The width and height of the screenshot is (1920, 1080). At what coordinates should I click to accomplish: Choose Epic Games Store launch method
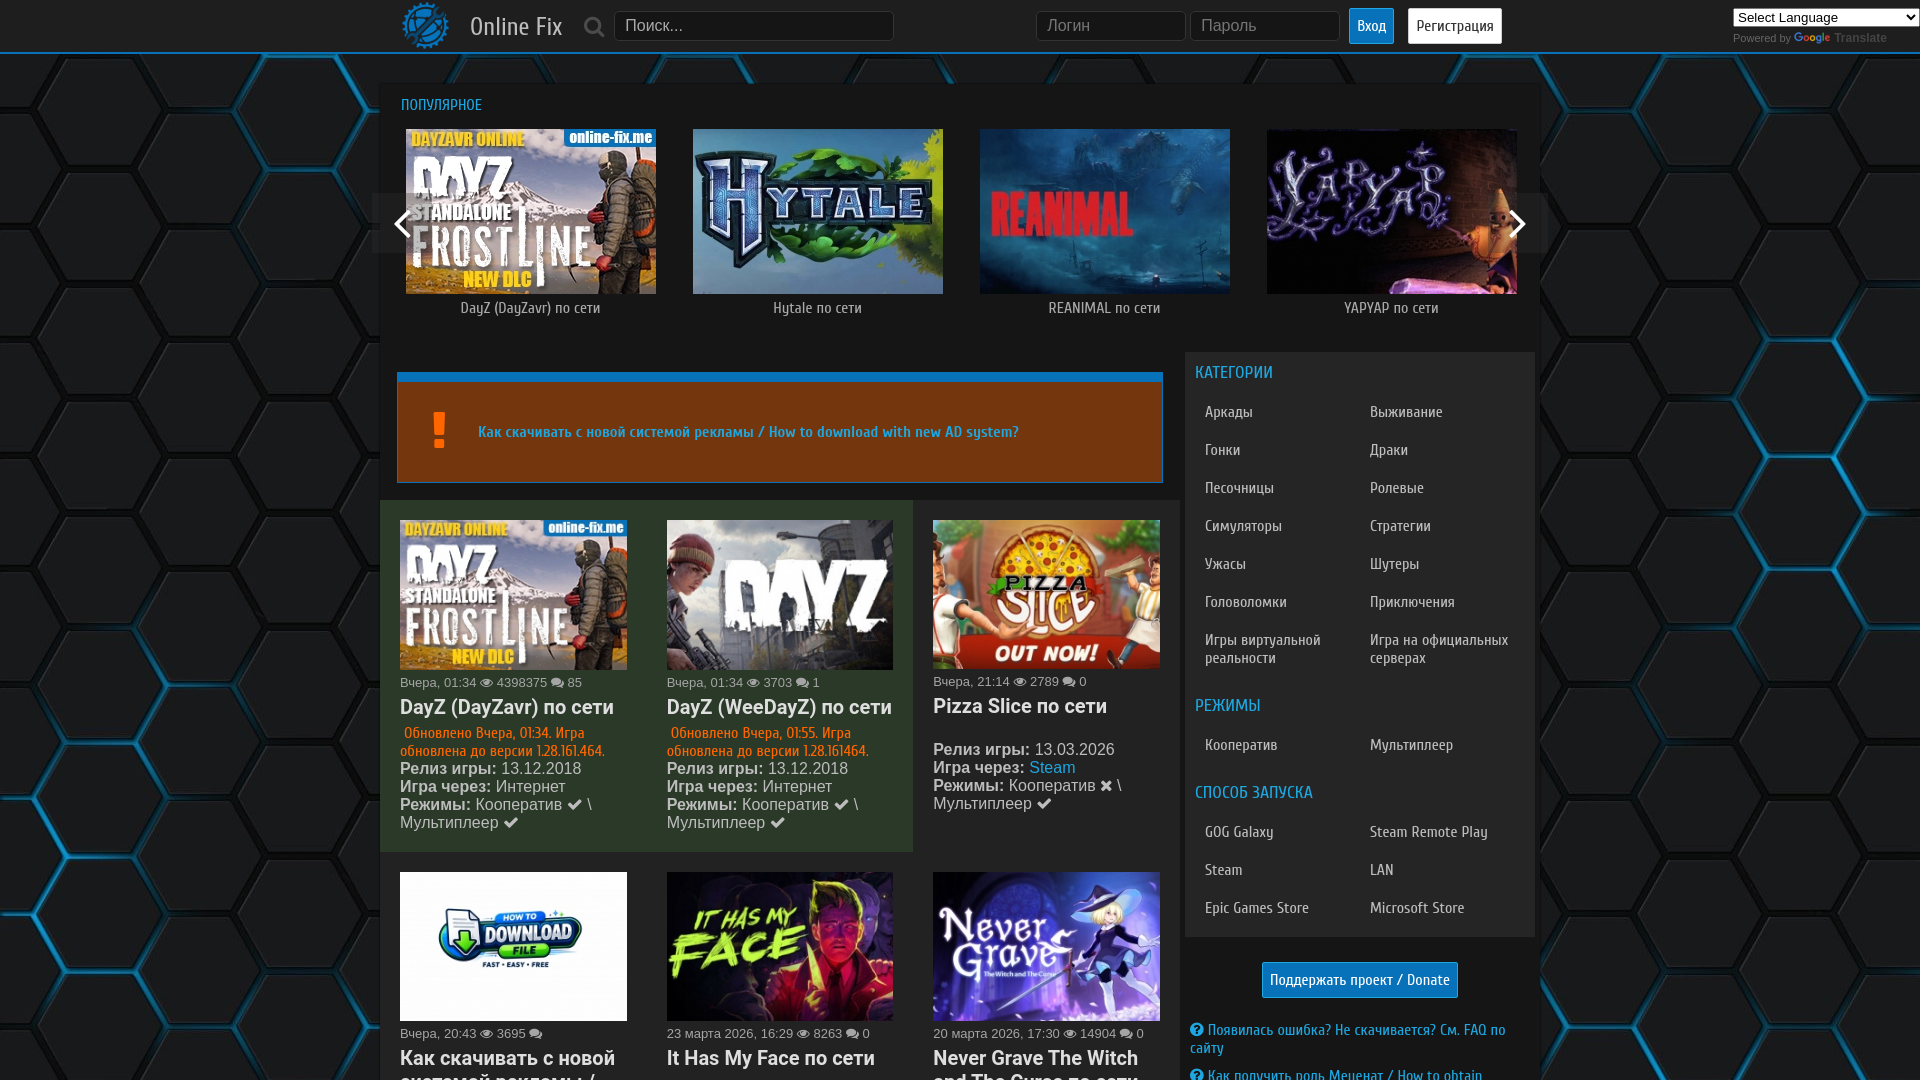click(x=1256, y=908)
